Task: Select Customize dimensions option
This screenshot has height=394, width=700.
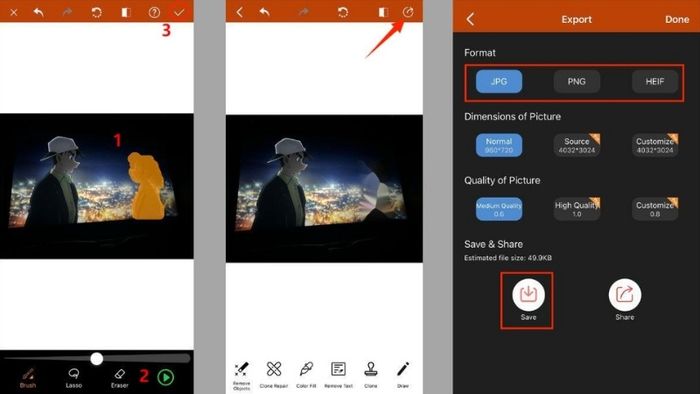Action: (654, 145)
